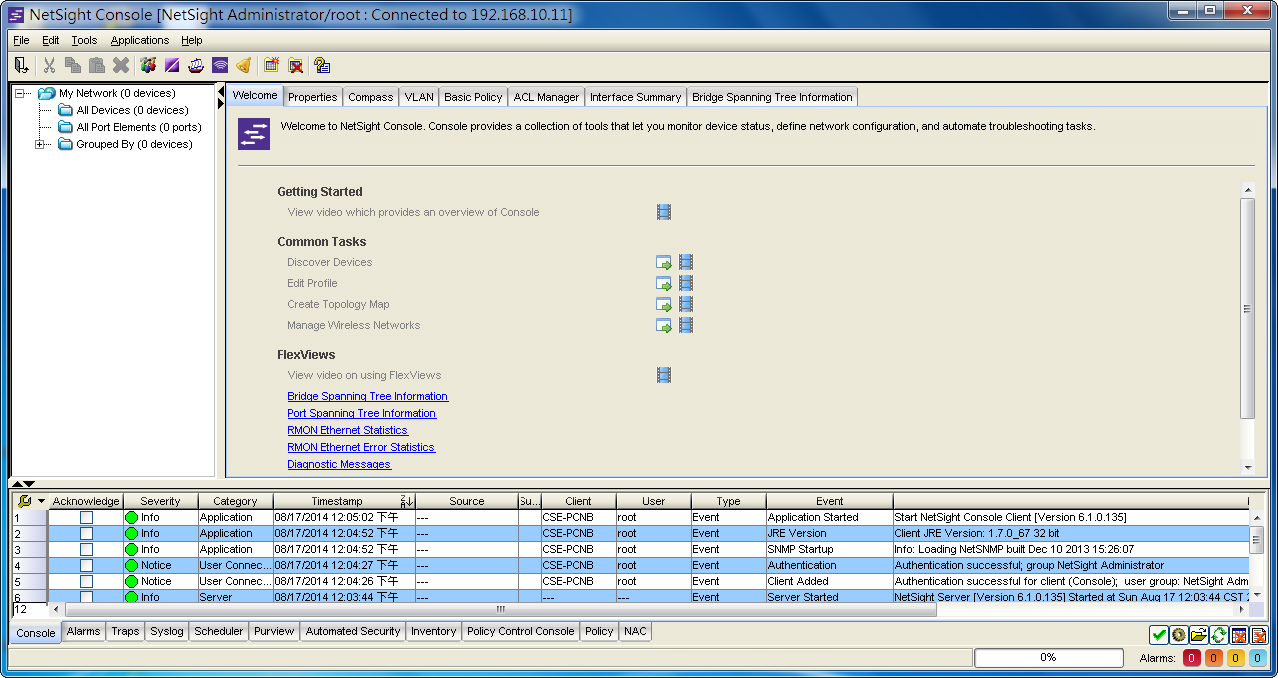Open the event table wrench dropdown arrow

(x=41, y=501)
